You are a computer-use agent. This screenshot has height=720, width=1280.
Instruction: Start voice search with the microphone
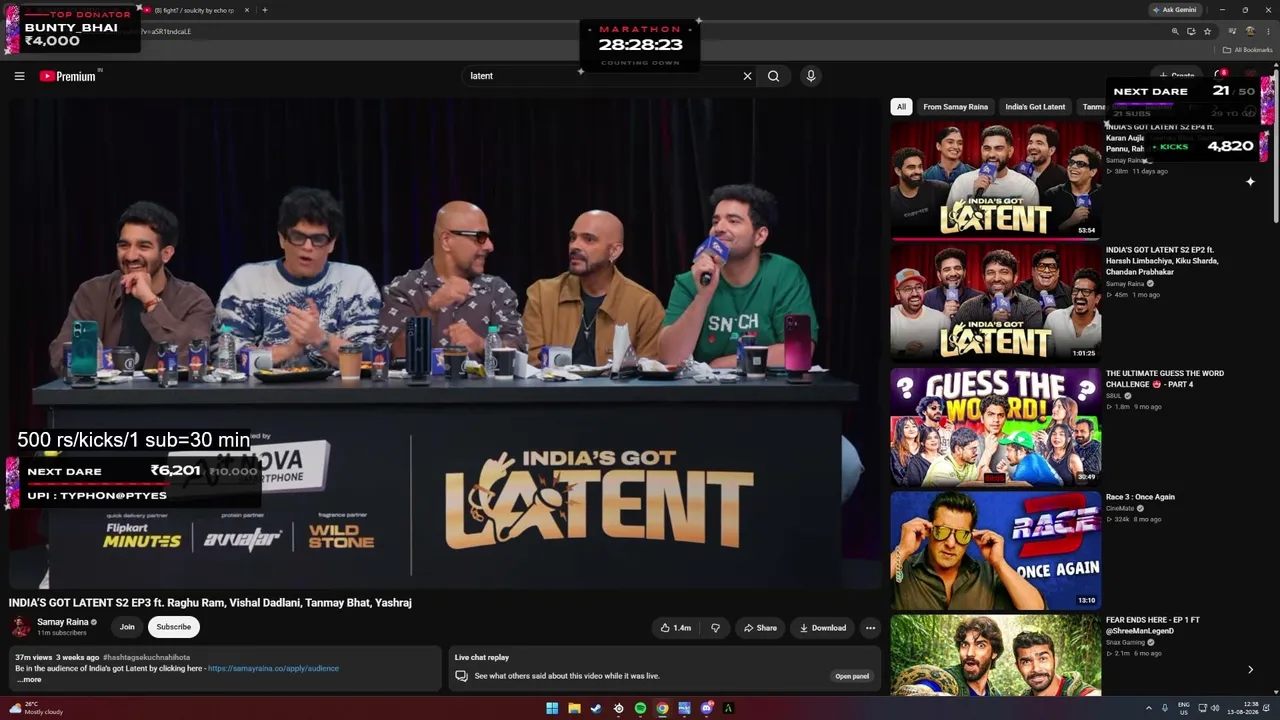click(811, 76)
